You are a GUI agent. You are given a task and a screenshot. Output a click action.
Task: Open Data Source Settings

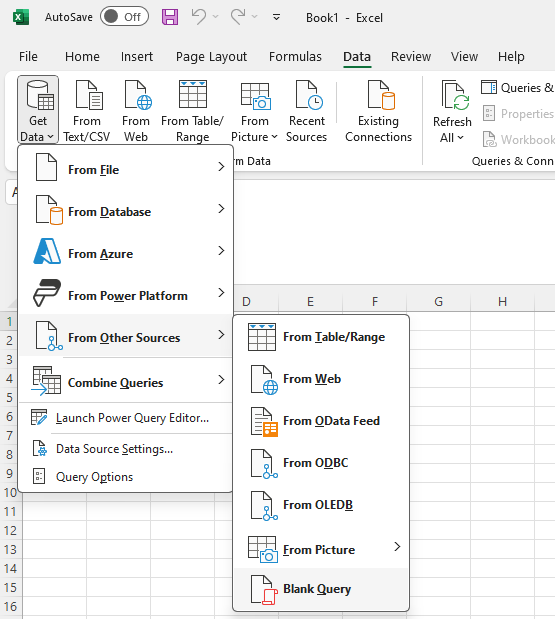coord(126,448)
